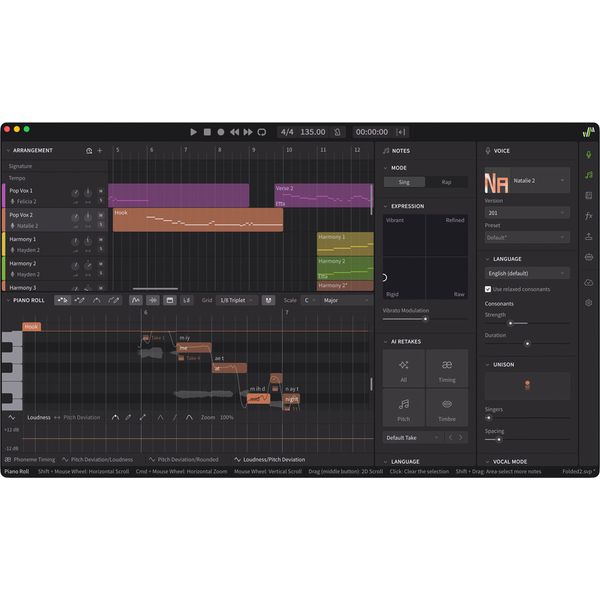Choose the Rap mode
600x600 pixels.
tap(446, 182)
